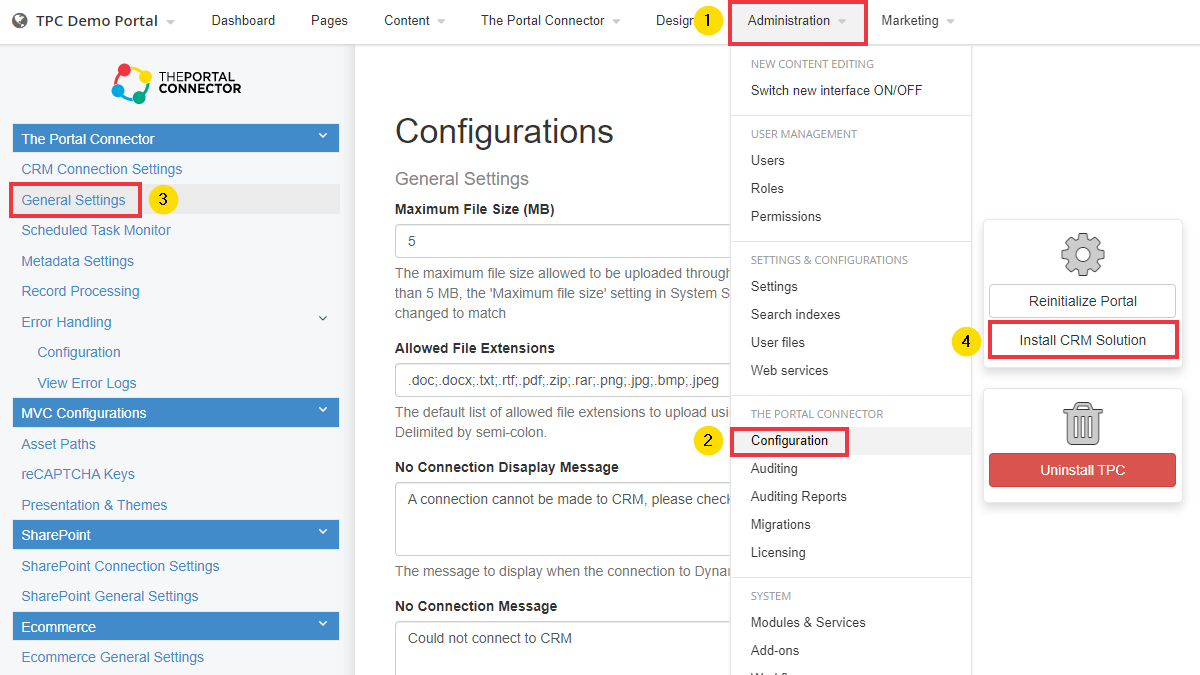Go to the Dashboard tab

tap(243, 21)
